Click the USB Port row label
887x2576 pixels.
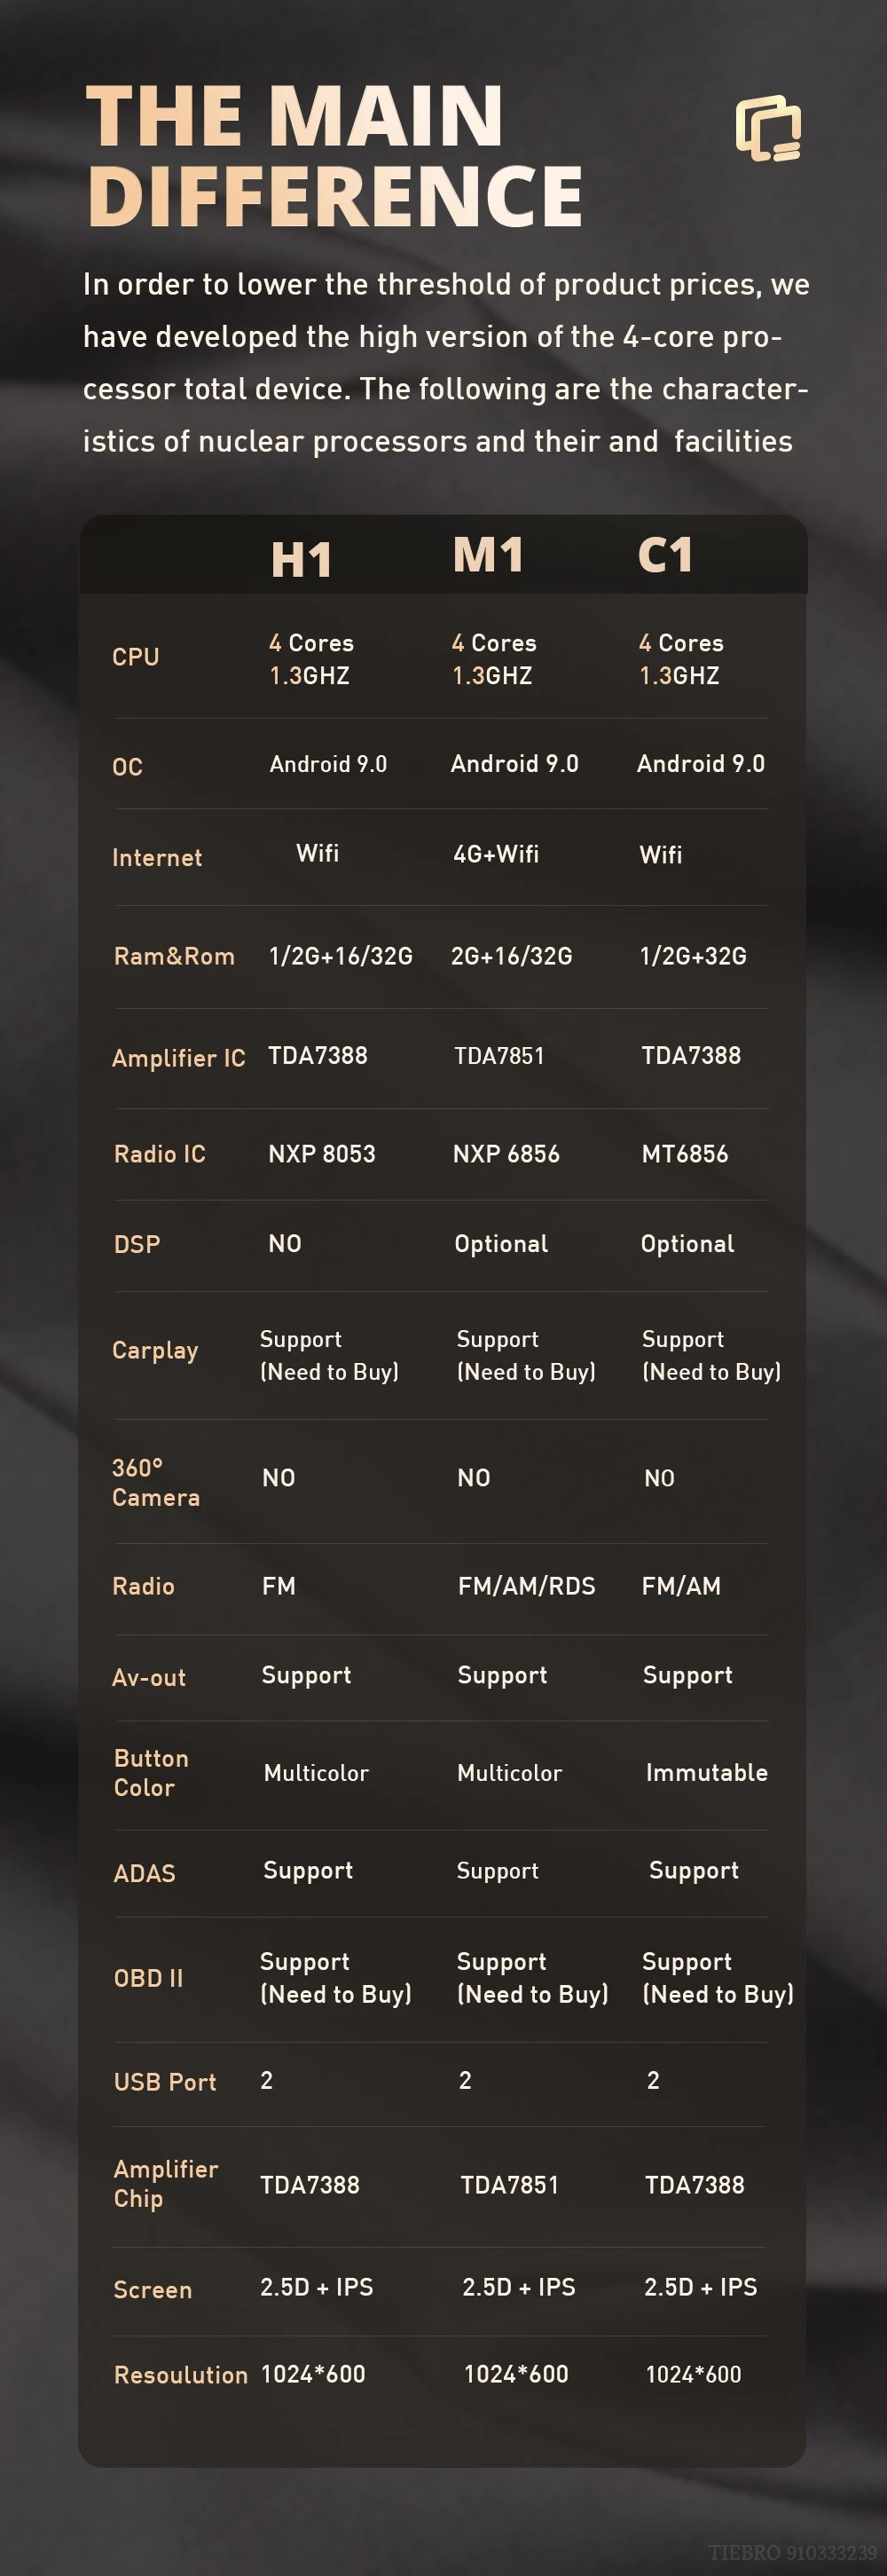(165, 2082)
